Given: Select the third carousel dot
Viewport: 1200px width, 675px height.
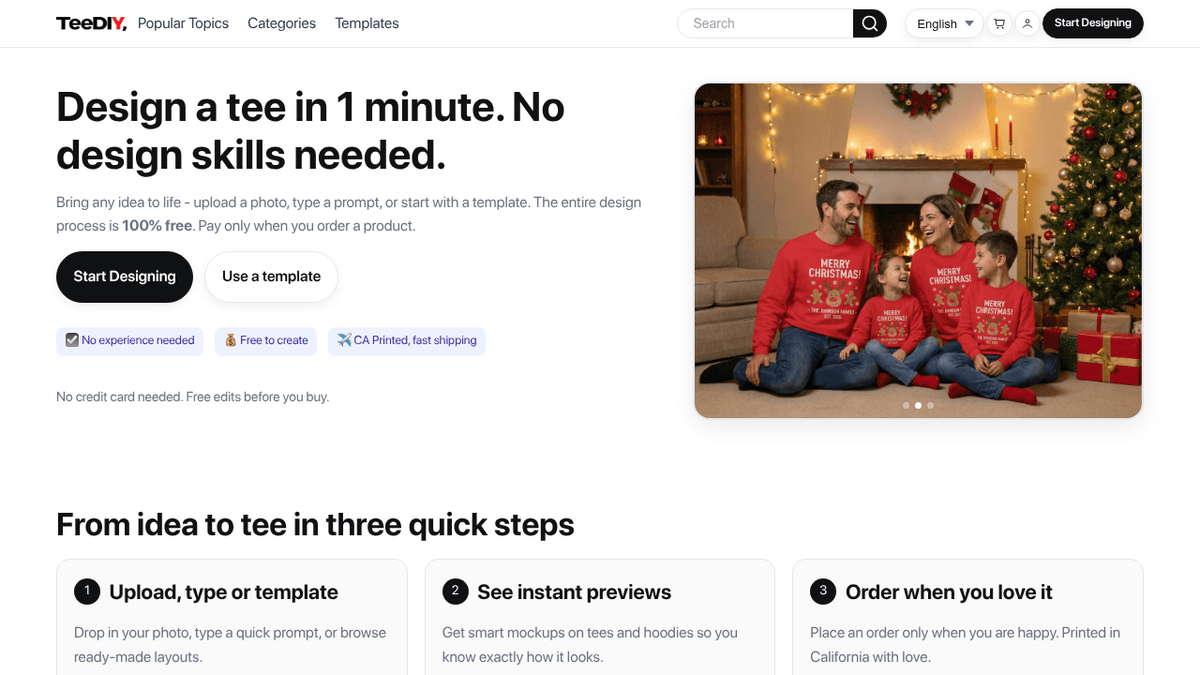Looking at the screenshot, I should (x=930, y=405).
